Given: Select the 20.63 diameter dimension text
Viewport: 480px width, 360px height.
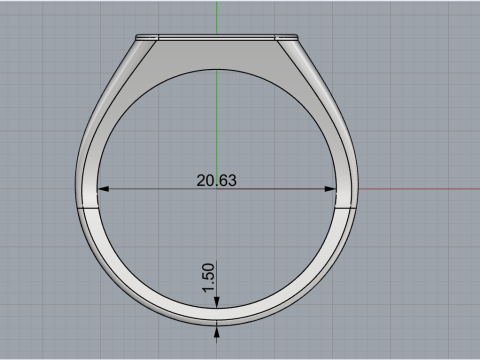Looking at the screenshot, I should point(217,180).
